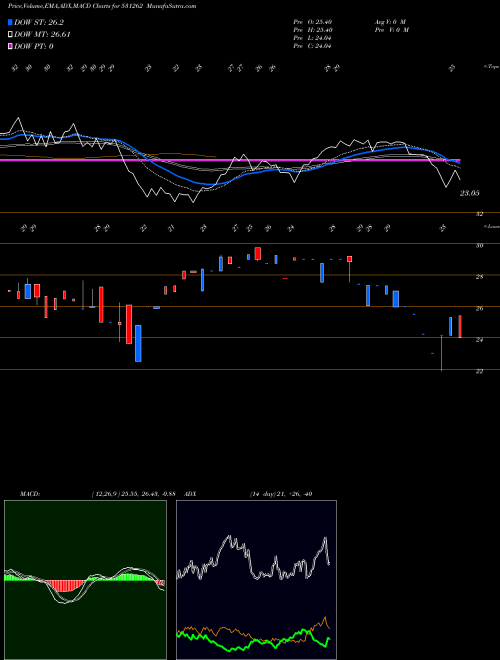
Task: Click the 'ADX' panel heading
Action: coord(191,494)
